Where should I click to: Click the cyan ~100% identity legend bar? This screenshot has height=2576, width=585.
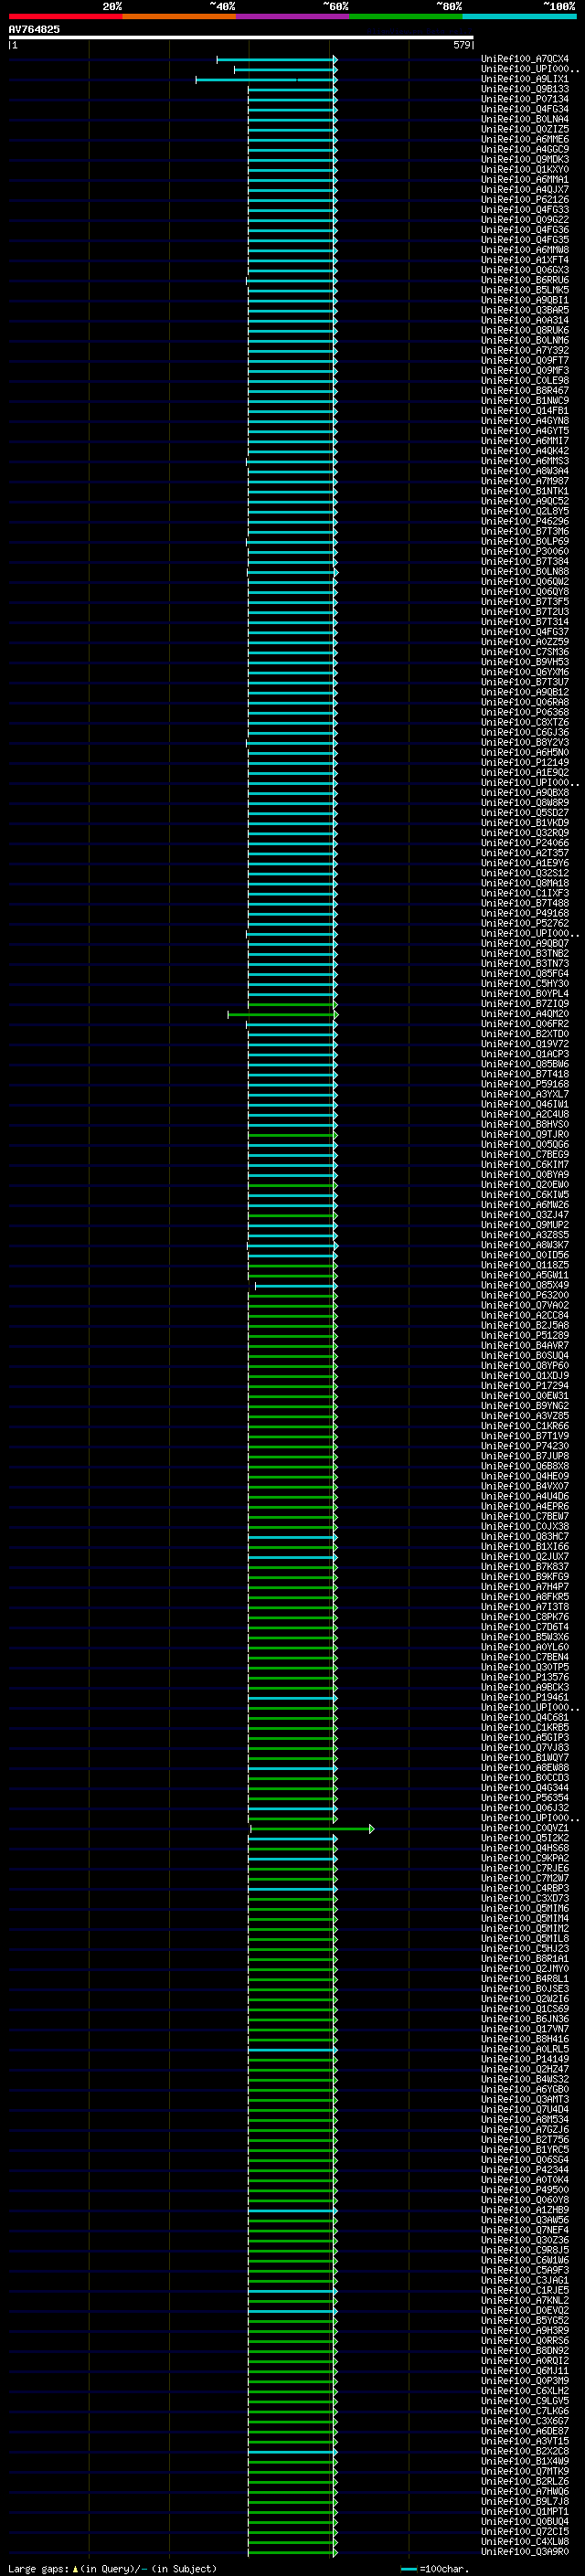click(519, 16)
